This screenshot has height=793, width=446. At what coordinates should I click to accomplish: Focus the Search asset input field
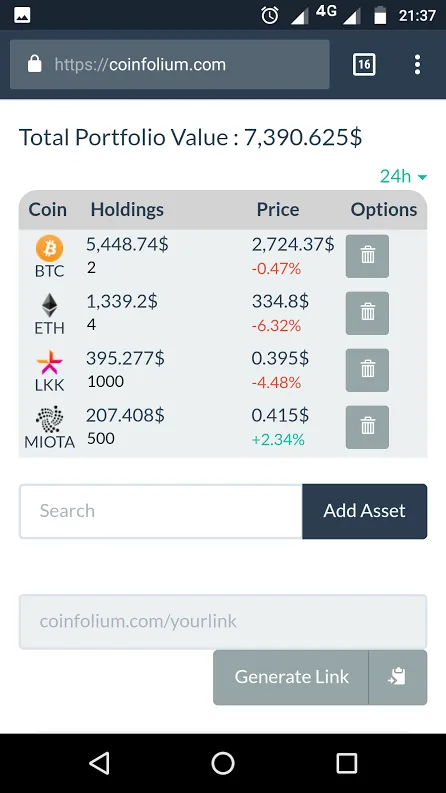[x=161, y=511]
